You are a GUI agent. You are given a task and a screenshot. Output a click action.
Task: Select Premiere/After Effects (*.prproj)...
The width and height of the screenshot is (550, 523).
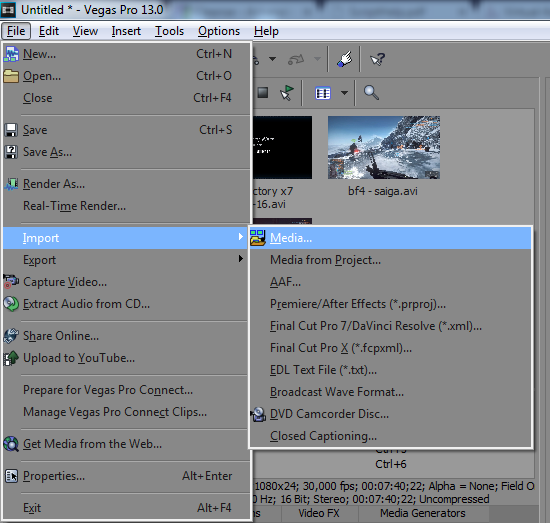390,304
